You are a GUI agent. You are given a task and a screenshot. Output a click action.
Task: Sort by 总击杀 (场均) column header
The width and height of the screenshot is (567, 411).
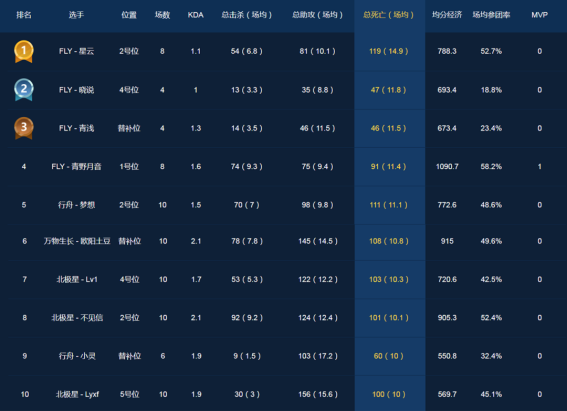point(247,15)
